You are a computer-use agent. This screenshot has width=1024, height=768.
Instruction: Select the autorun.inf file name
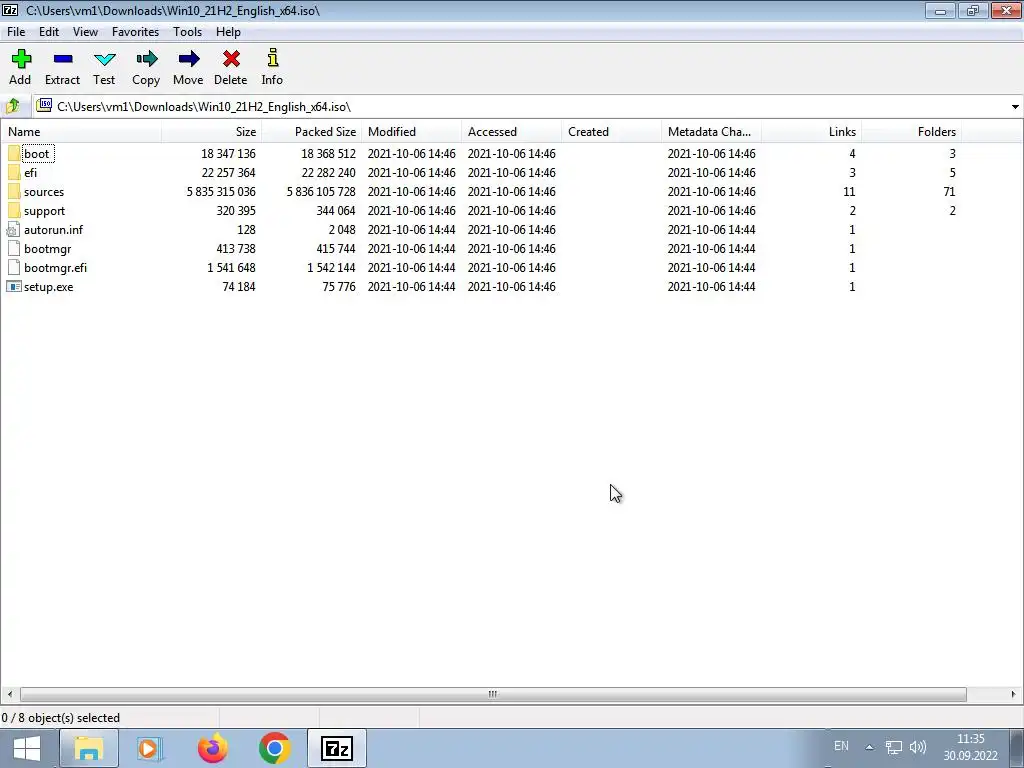point(54,230)
